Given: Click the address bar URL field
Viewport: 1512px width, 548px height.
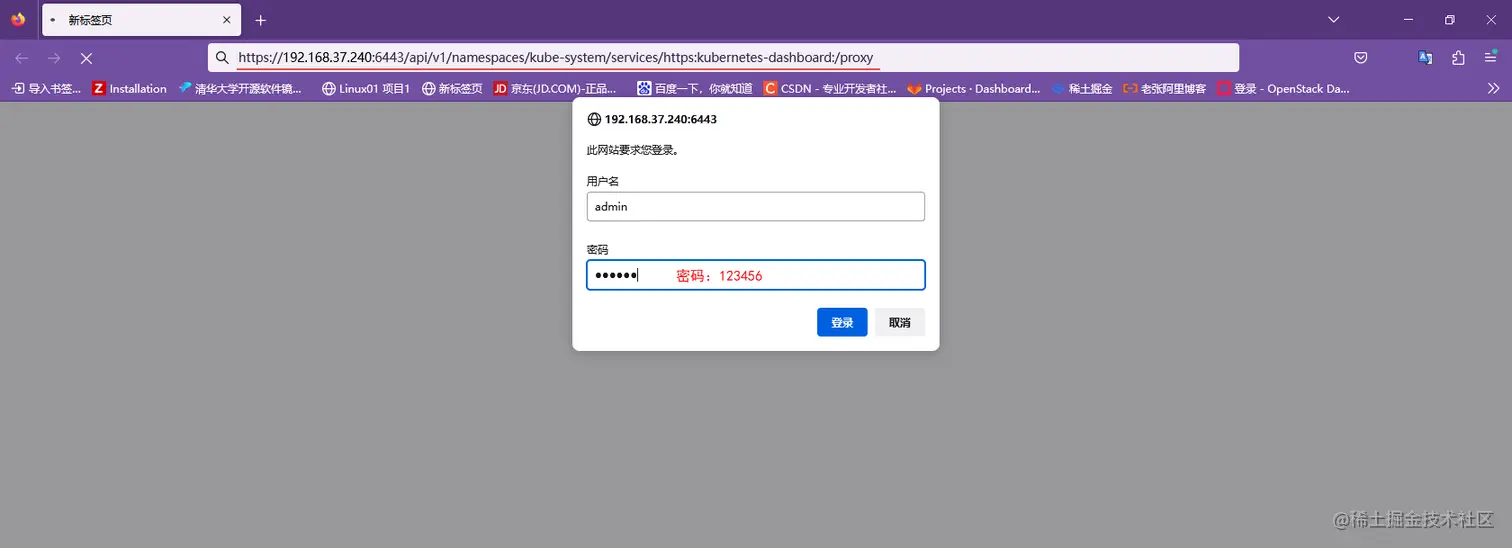Looking at the screenshot, I should click(723, 58).
